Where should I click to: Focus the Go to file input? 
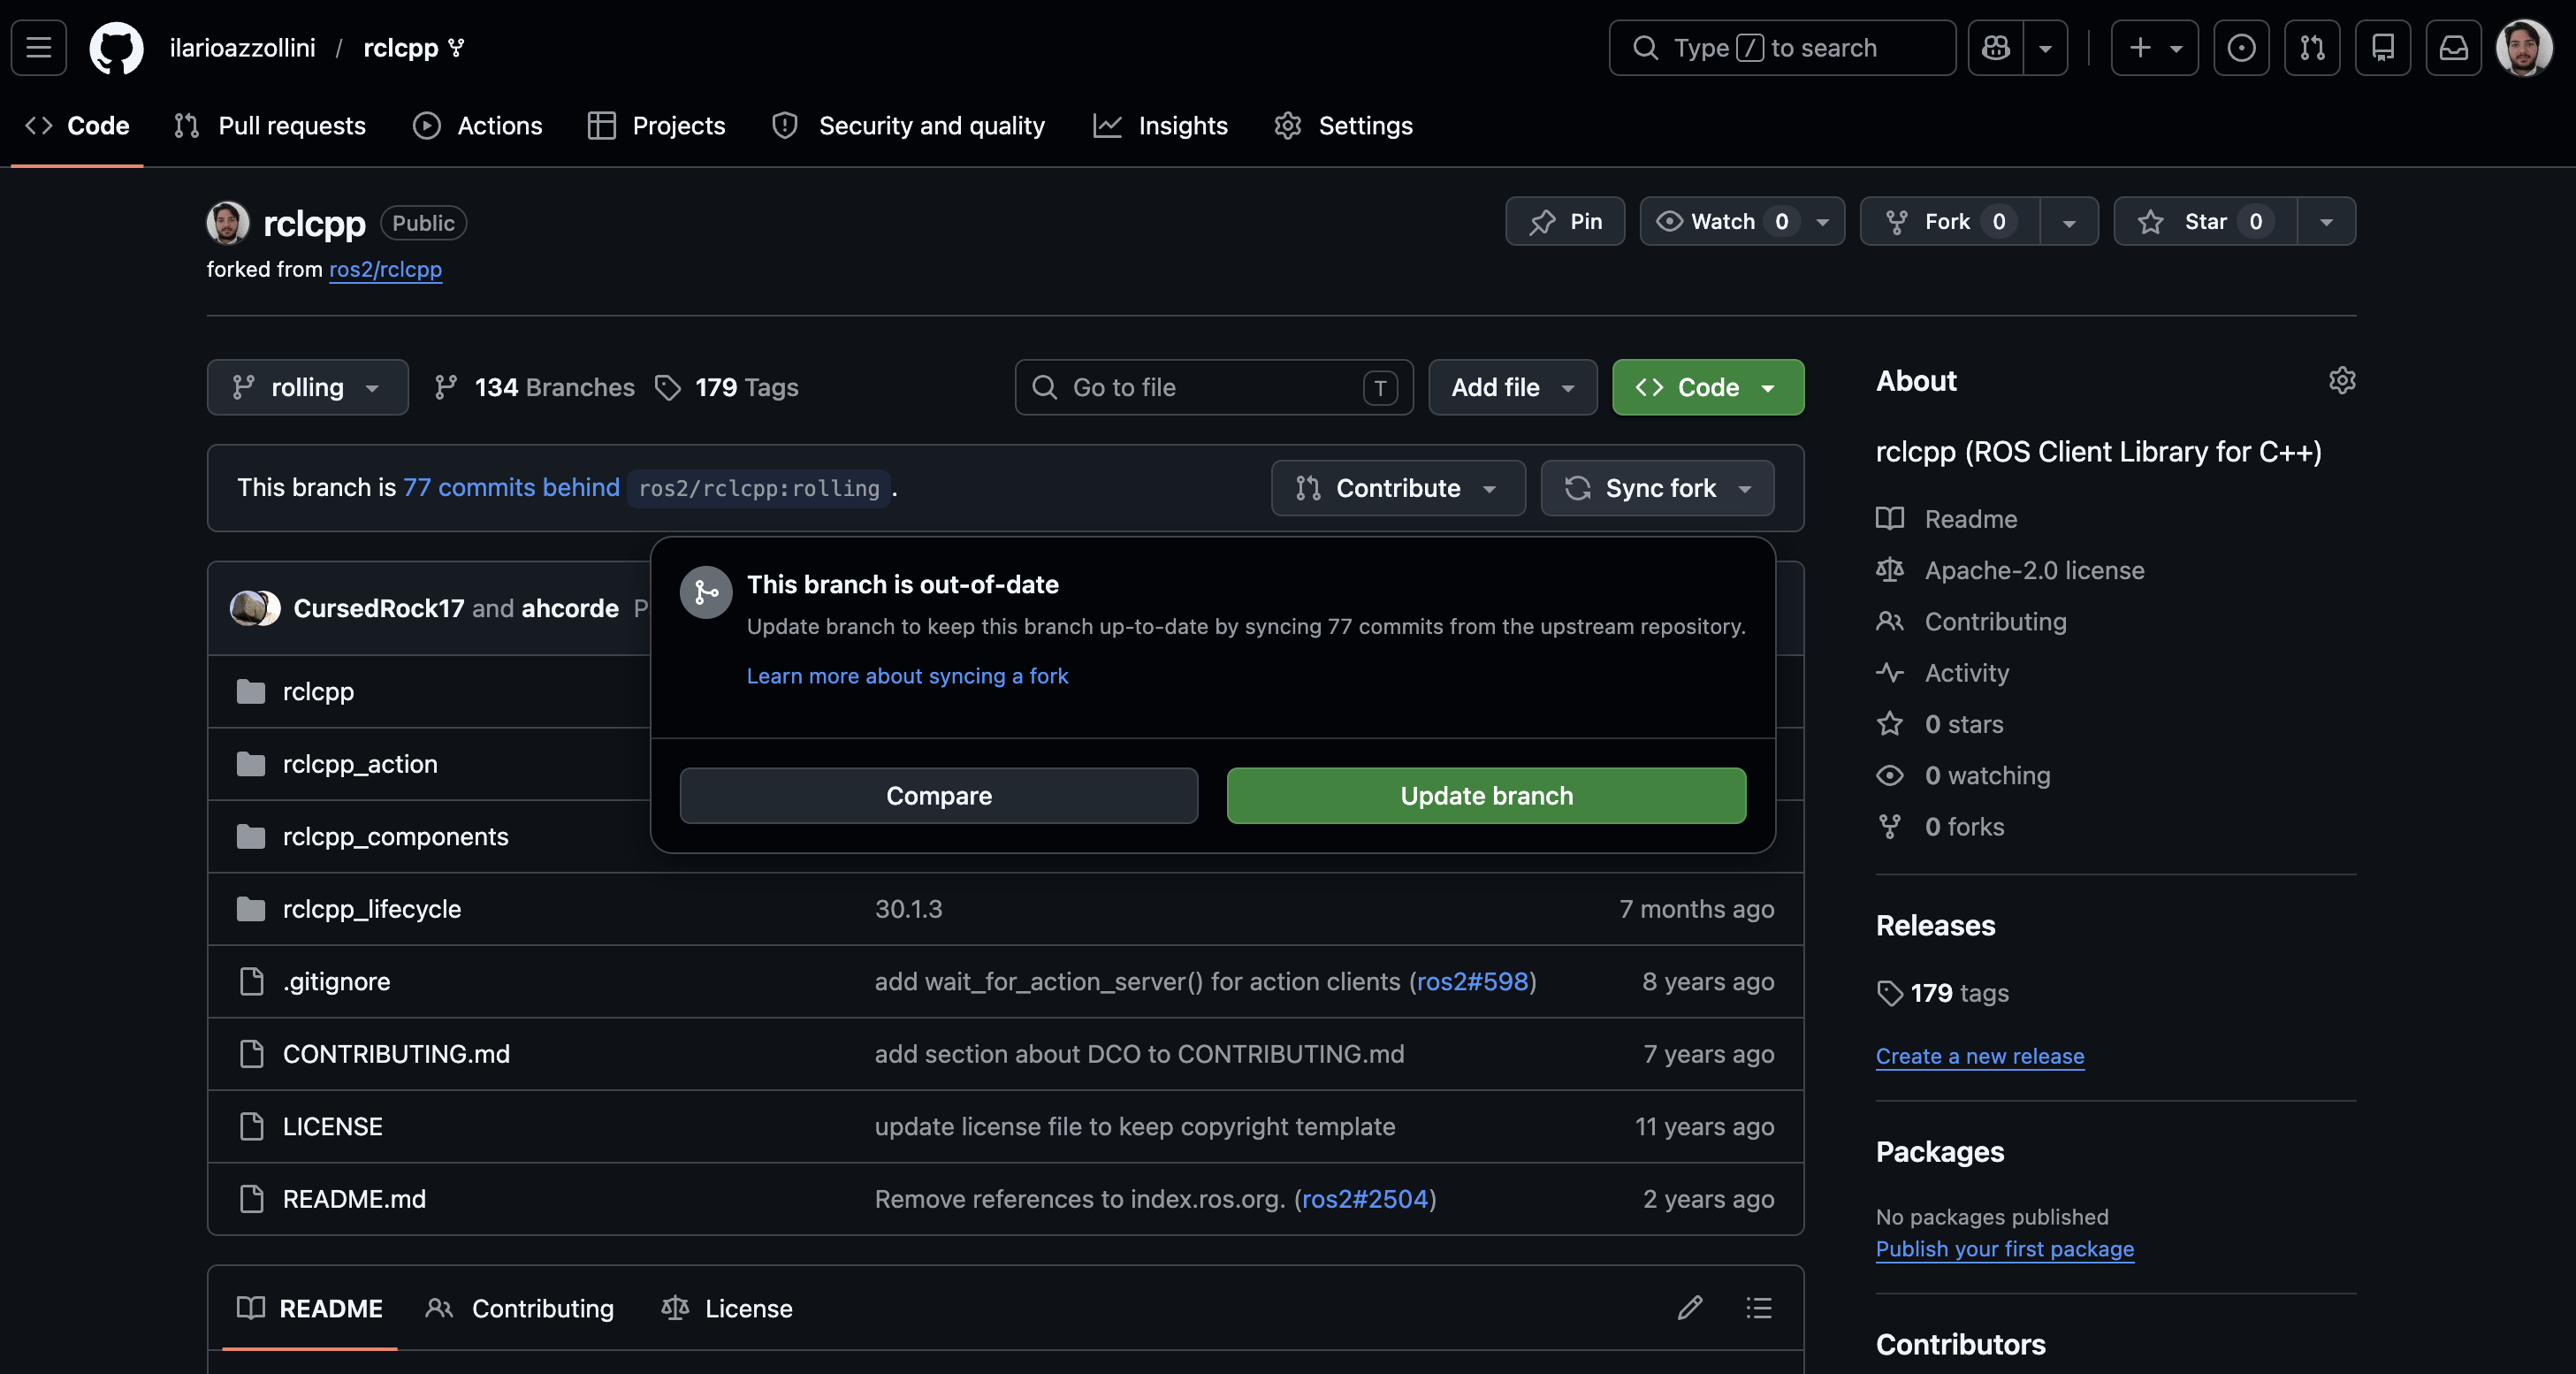click(x=1214, y=387)
